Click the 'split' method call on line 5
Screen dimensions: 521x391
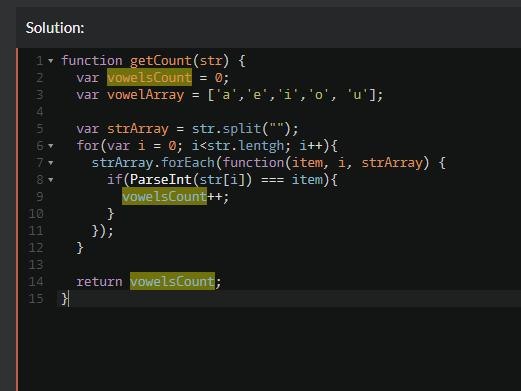click(x=242, y=129)
